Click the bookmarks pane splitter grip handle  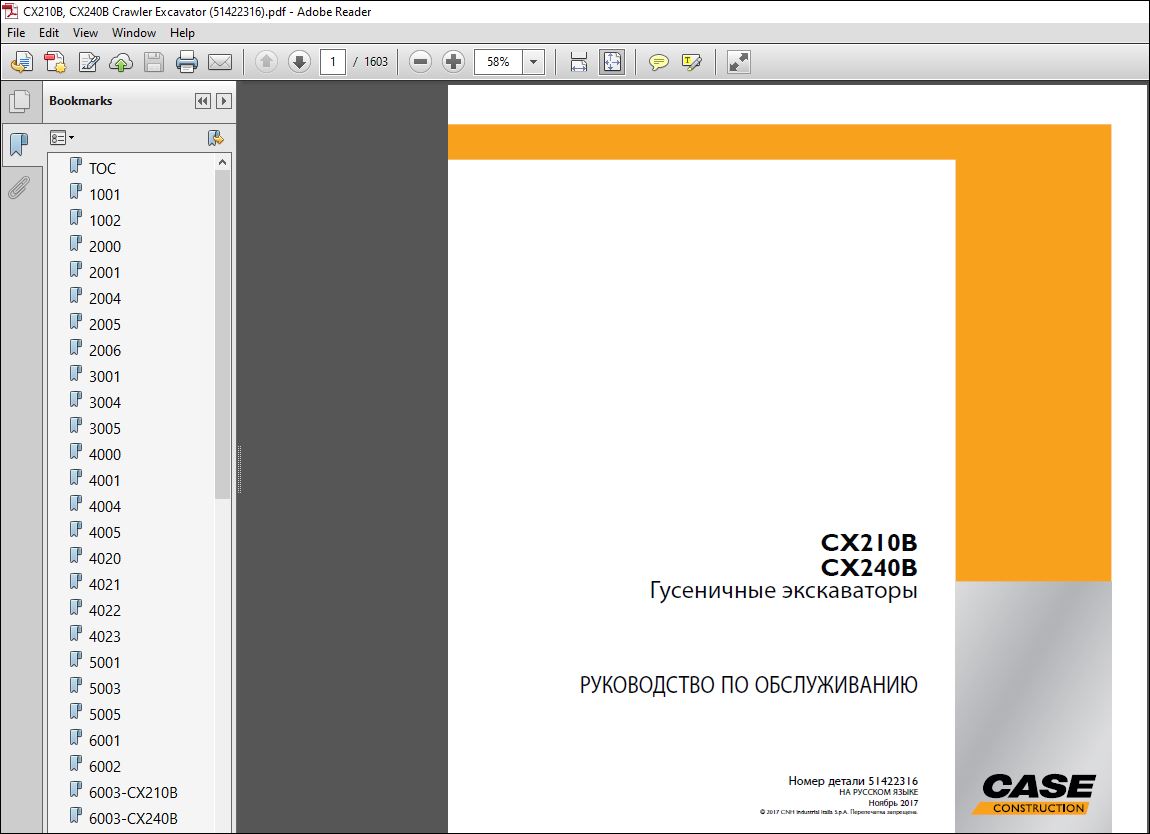239,469
